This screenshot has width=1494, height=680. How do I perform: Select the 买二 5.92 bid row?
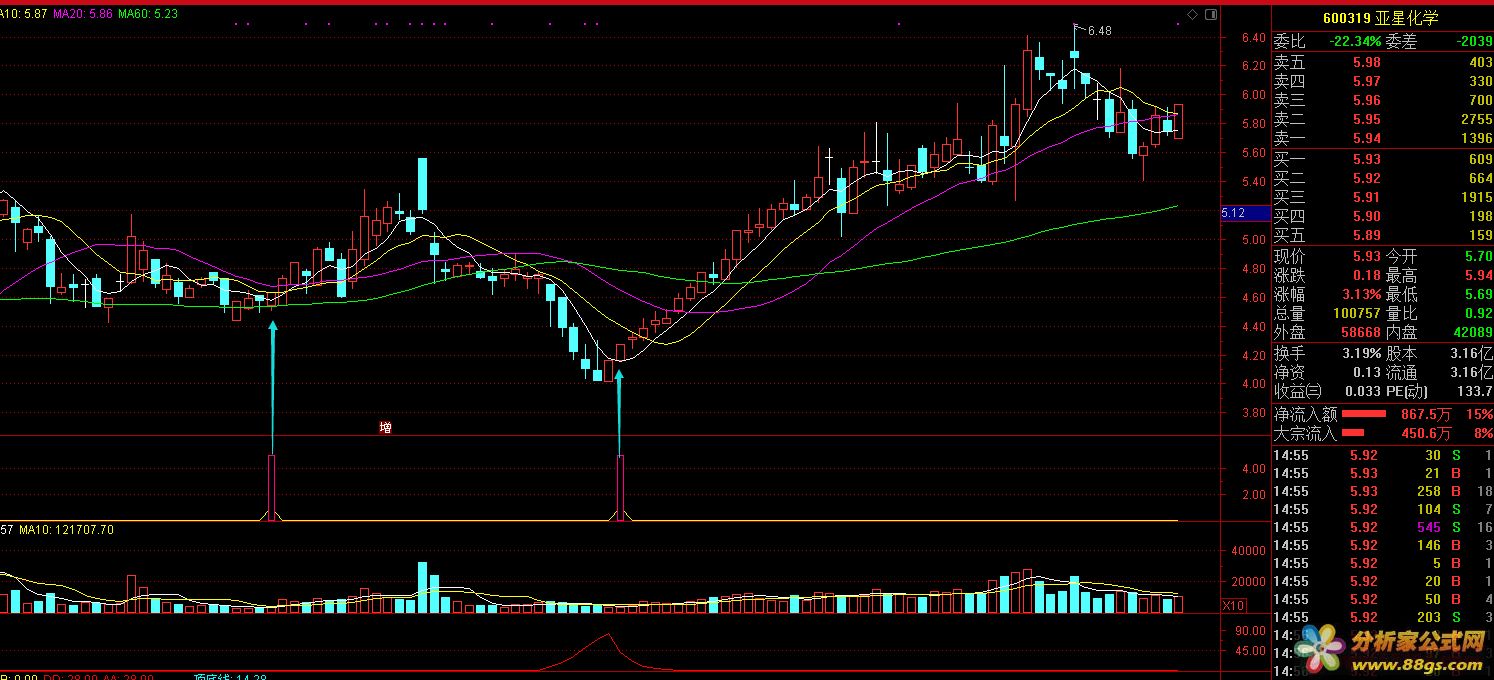1383,178
